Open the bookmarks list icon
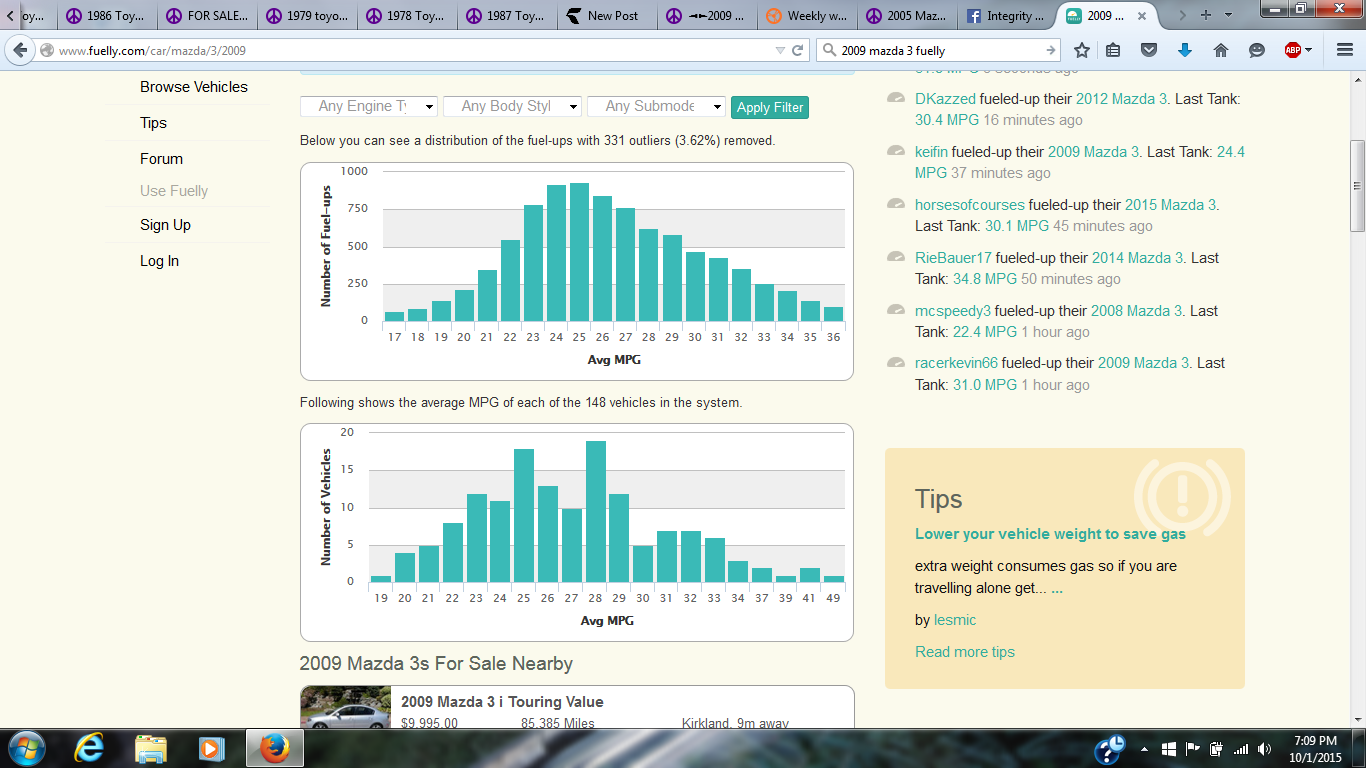This screenshot has height=768, width=1366. click(1113, 50)
